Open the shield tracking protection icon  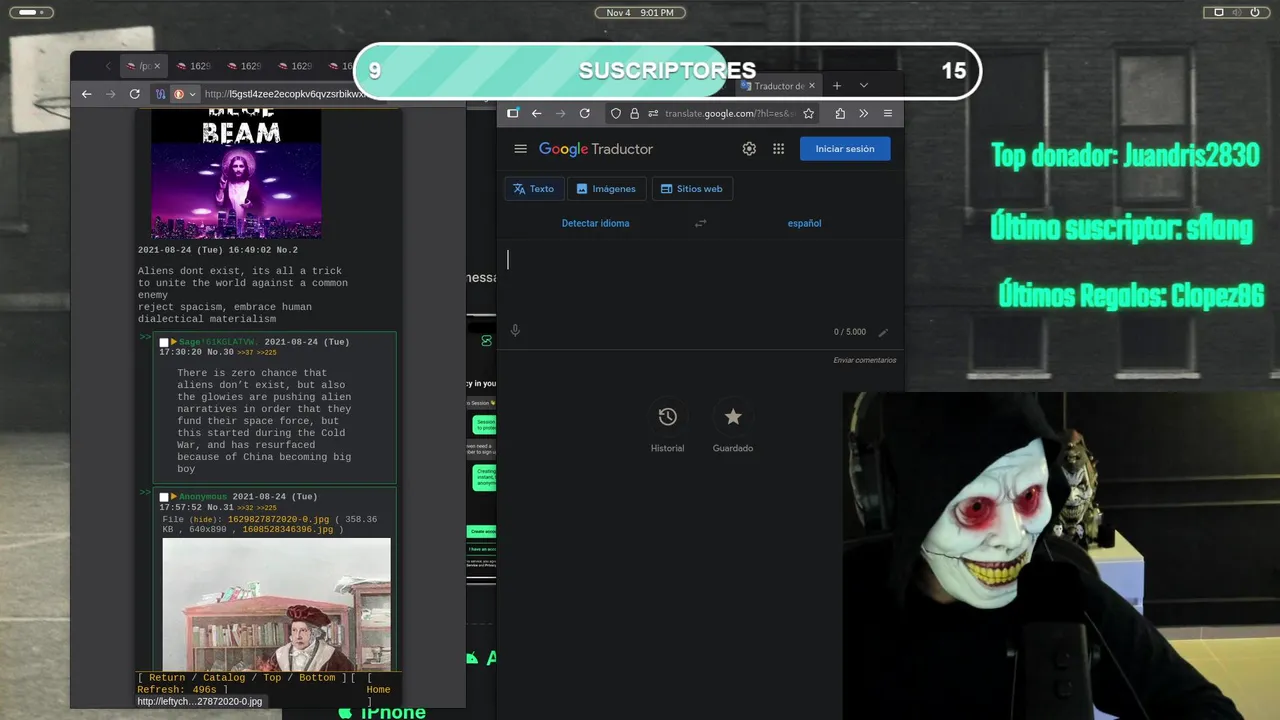616,113
